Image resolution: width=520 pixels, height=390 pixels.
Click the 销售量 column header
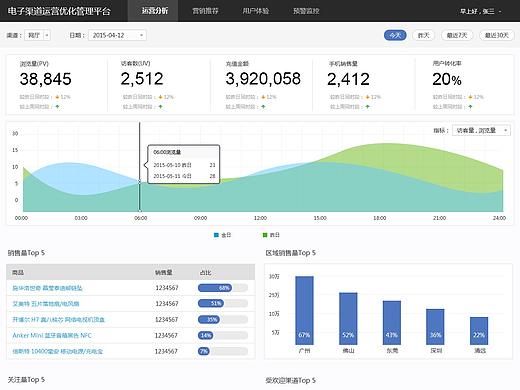pos(163,272)
